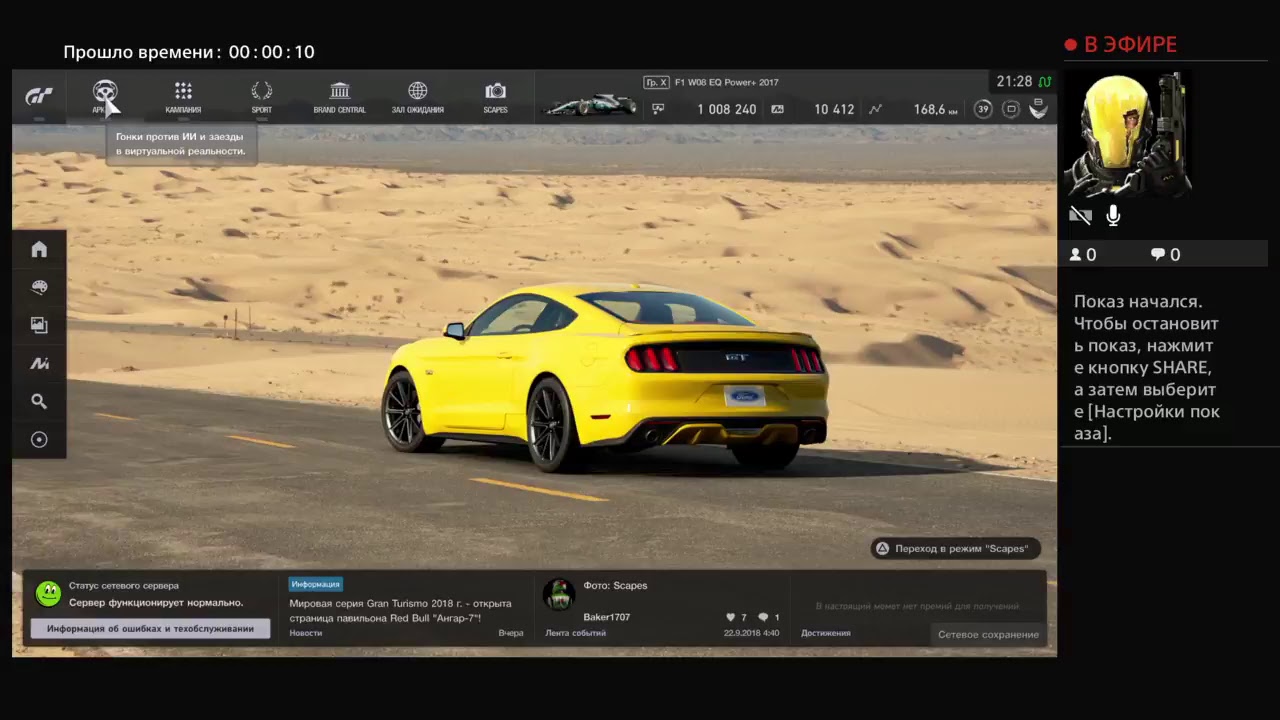Click the viewers count icon showing 0

tap(1076, 255)
